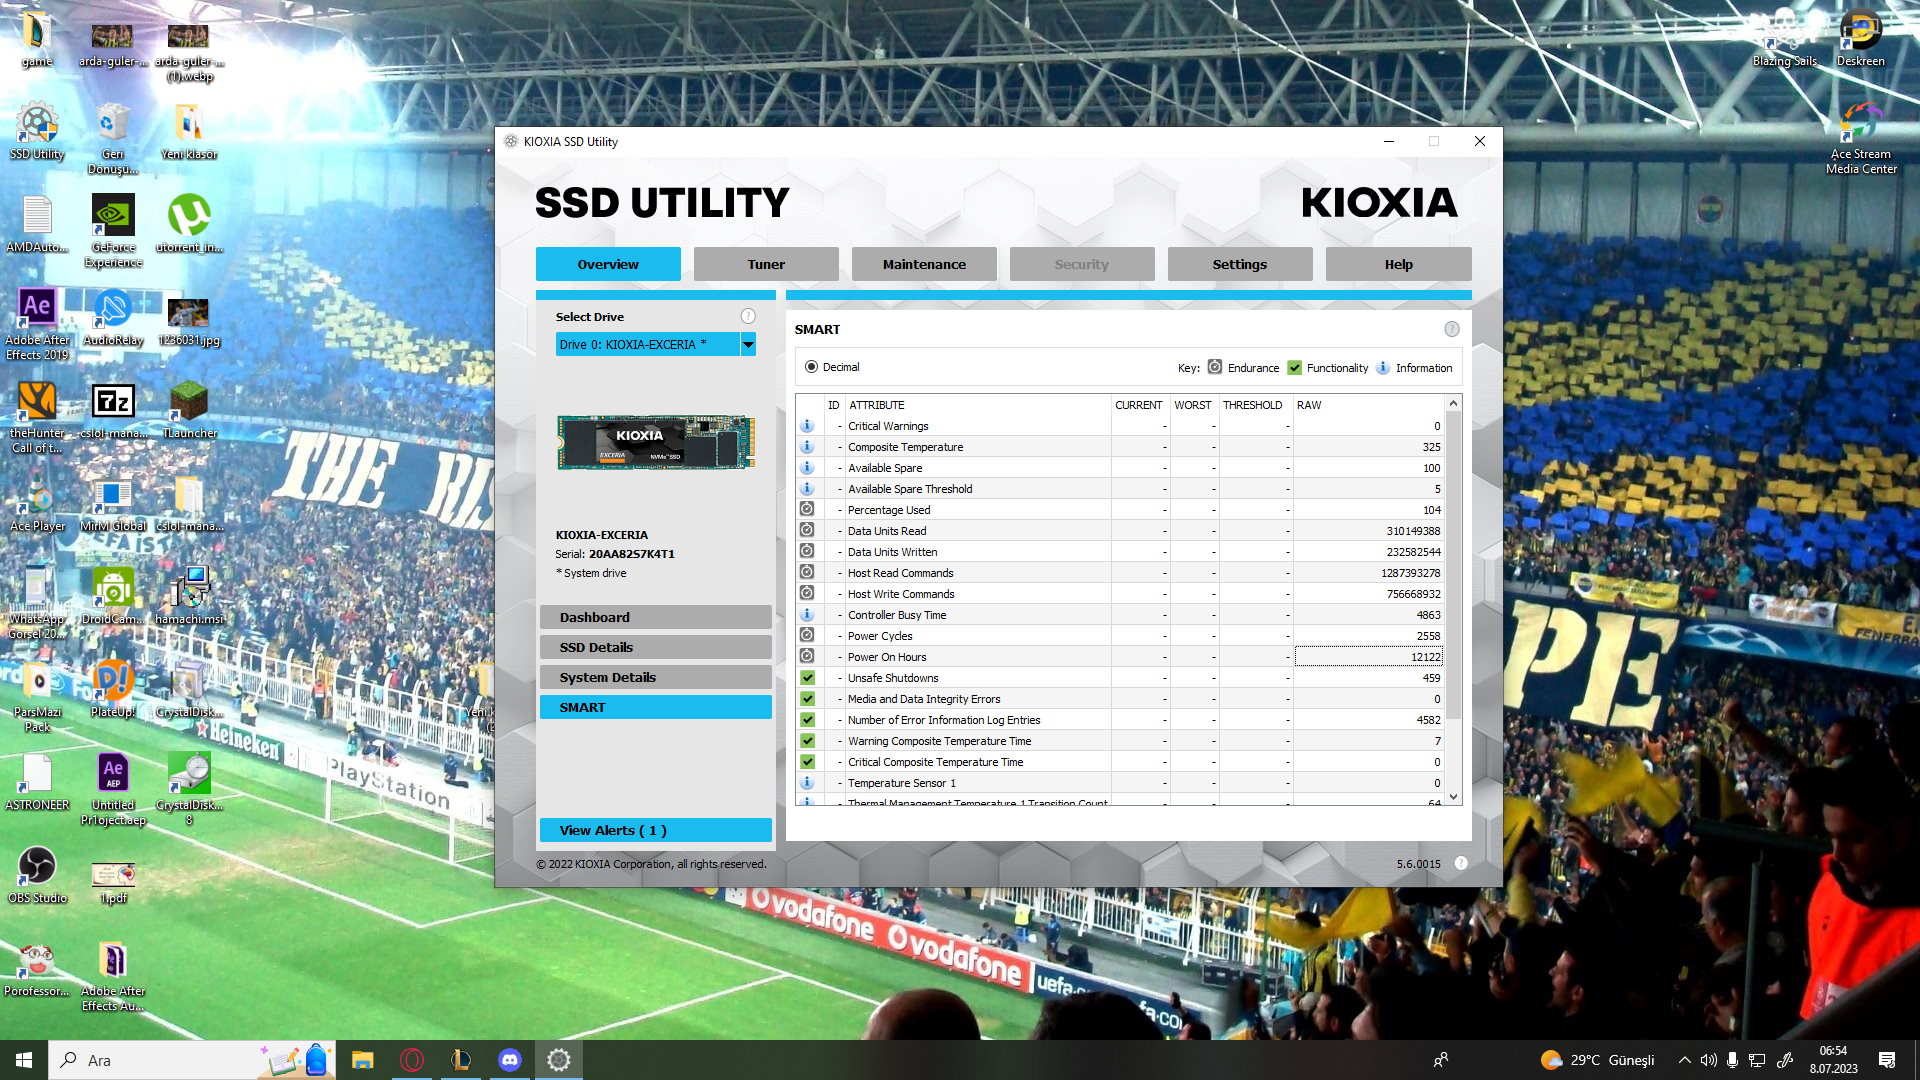
Task: Open GeForce Experience desktop icon
Action: point(113,231)
